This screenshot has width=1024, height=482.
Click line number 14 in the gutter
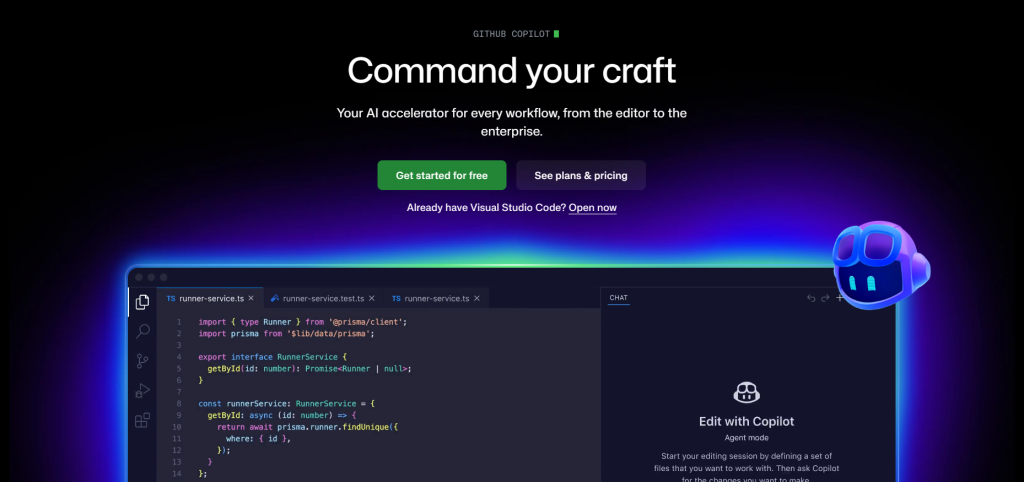[177, 474]
